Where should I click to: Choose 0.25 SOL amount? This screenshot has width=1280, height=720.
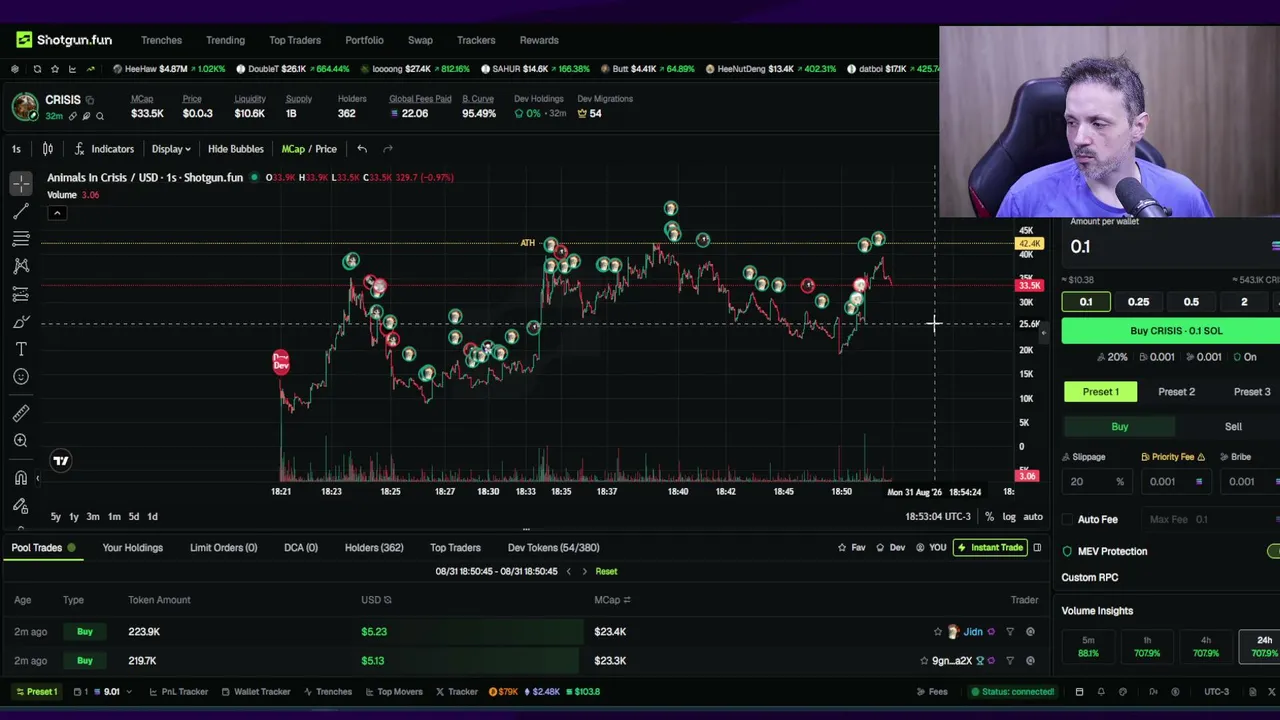1138,302
